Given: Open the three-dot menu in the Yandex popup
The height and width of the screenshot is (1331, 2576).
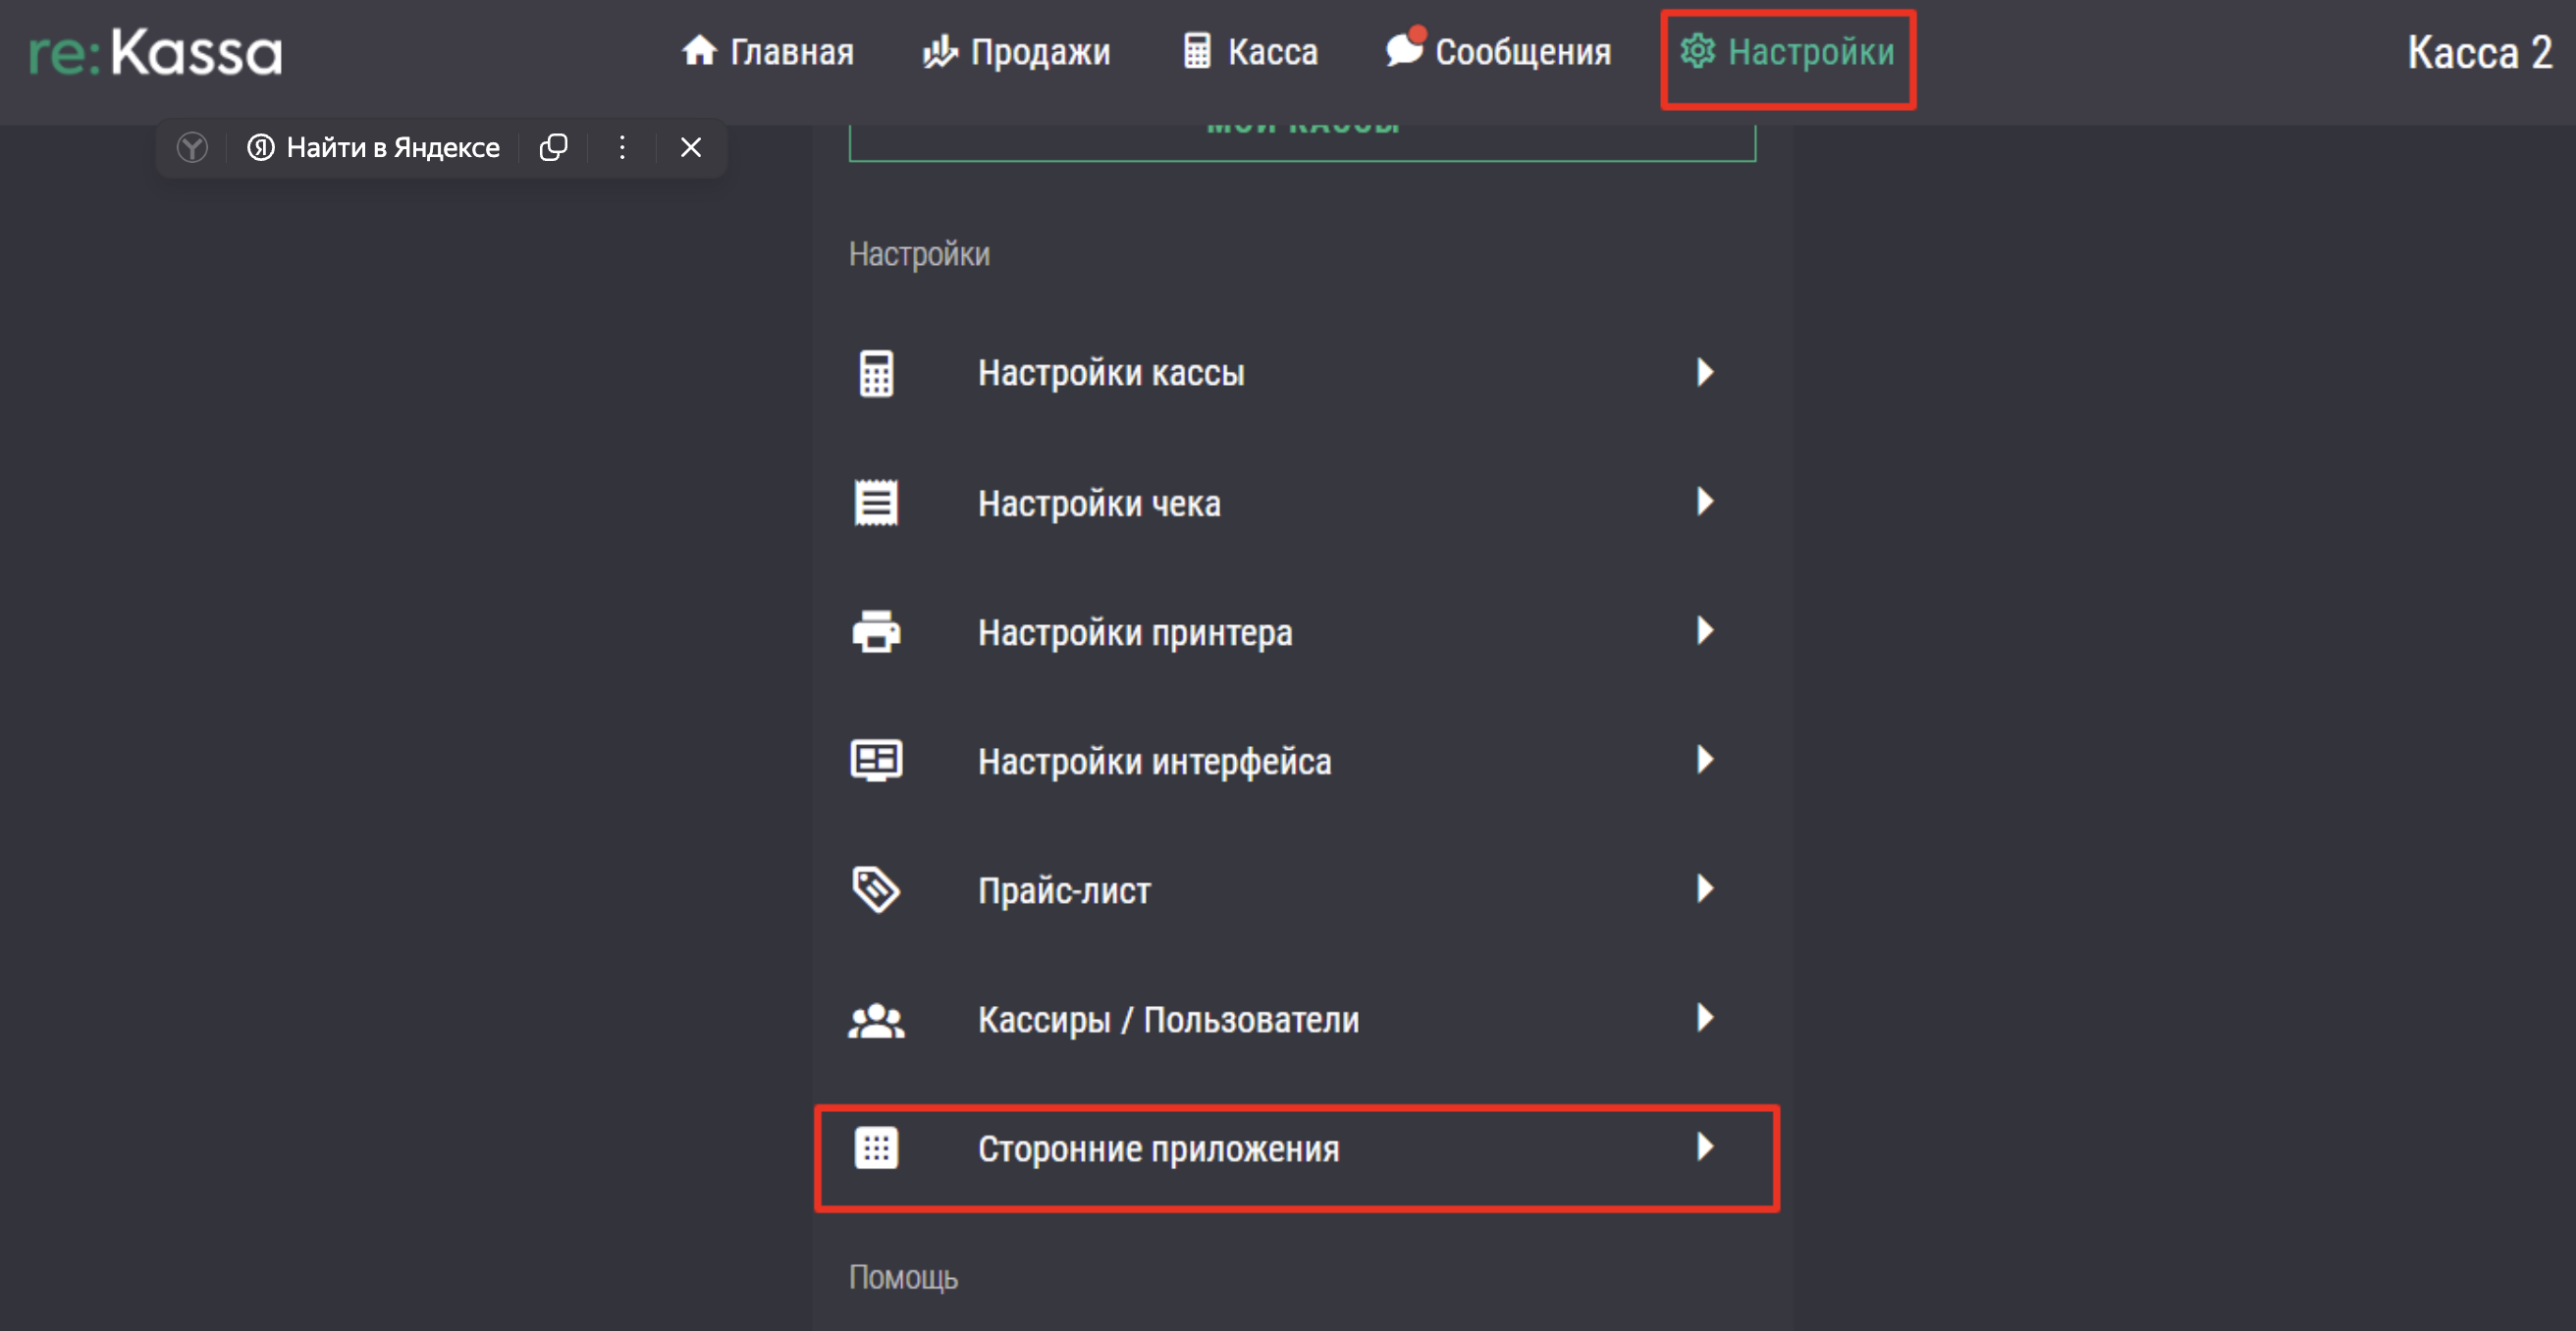Looking at the screenshot, I should (x=622, y=148).
